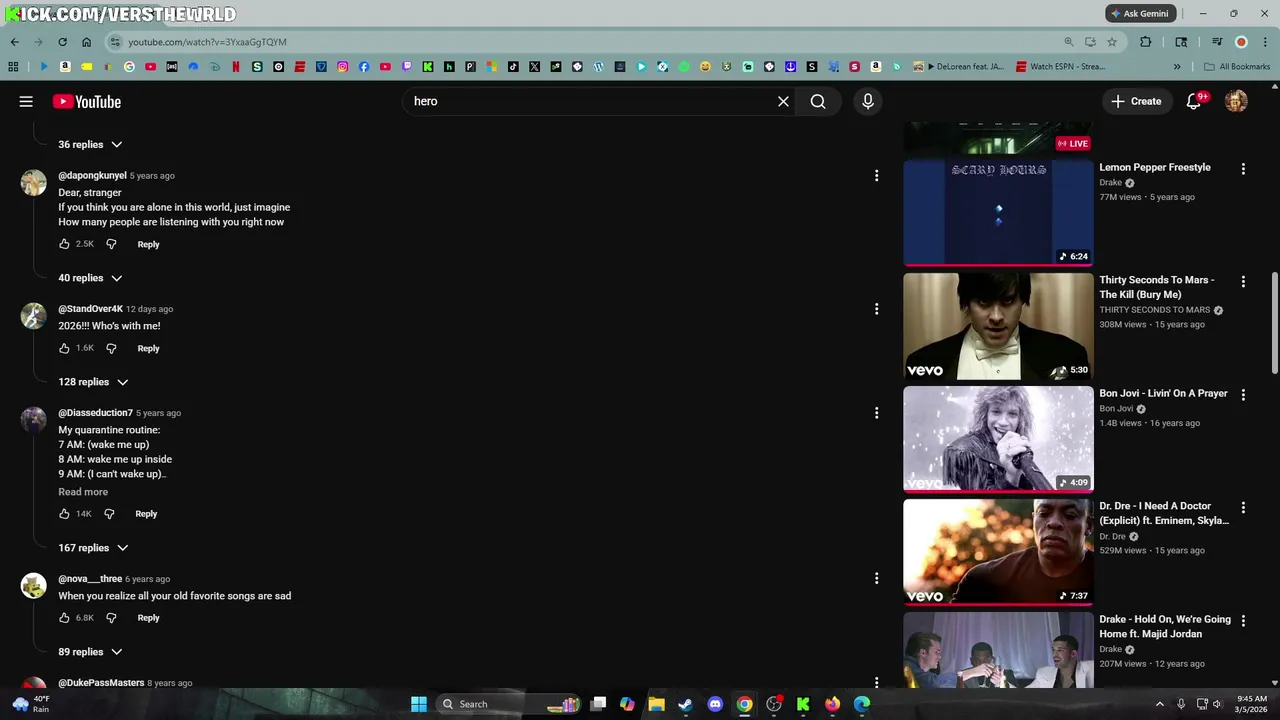
Task: Open Bon Jovi Livin' On A Prayer title
Action: pos(1163,393)
